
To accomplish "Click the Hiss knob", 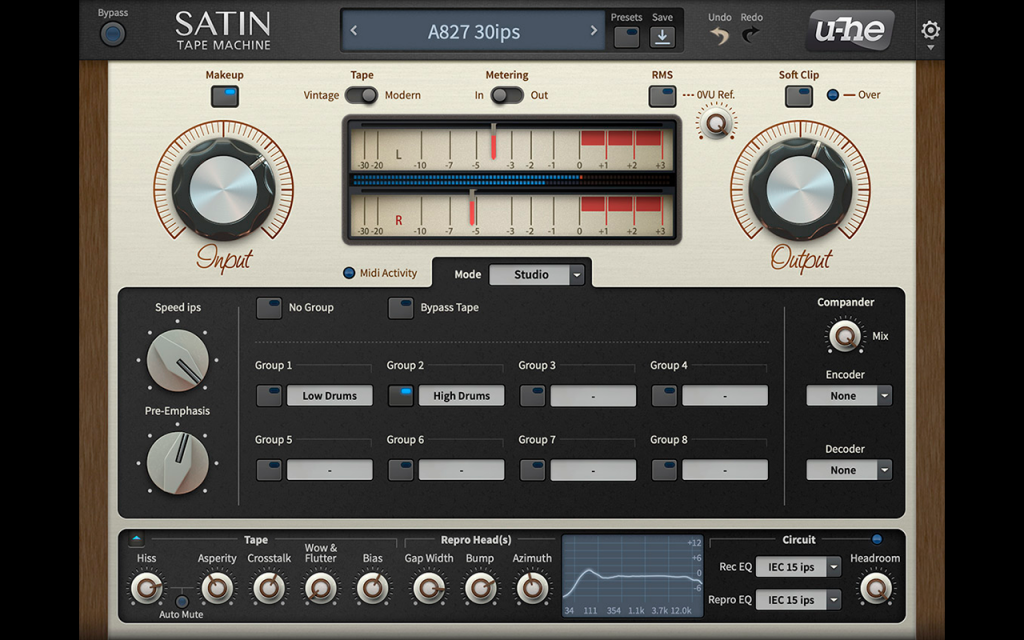I will [x=146, y=588].
